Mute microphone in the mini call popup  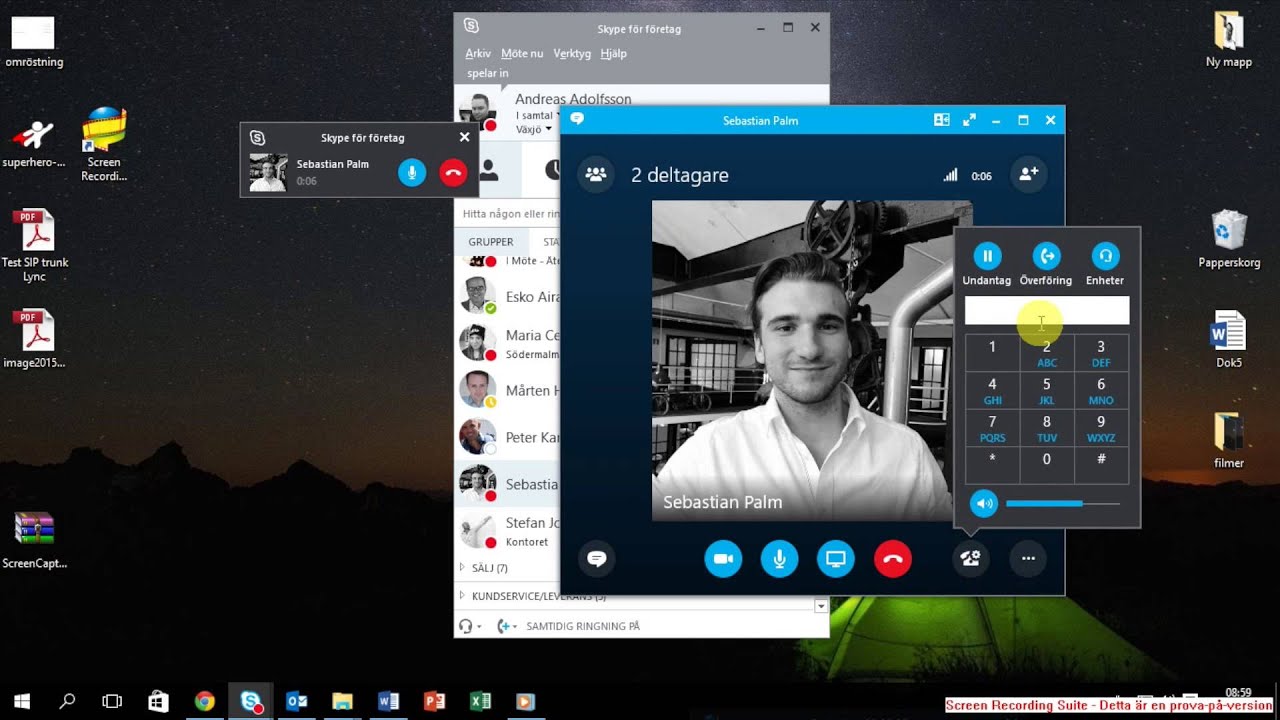[412, 172]
